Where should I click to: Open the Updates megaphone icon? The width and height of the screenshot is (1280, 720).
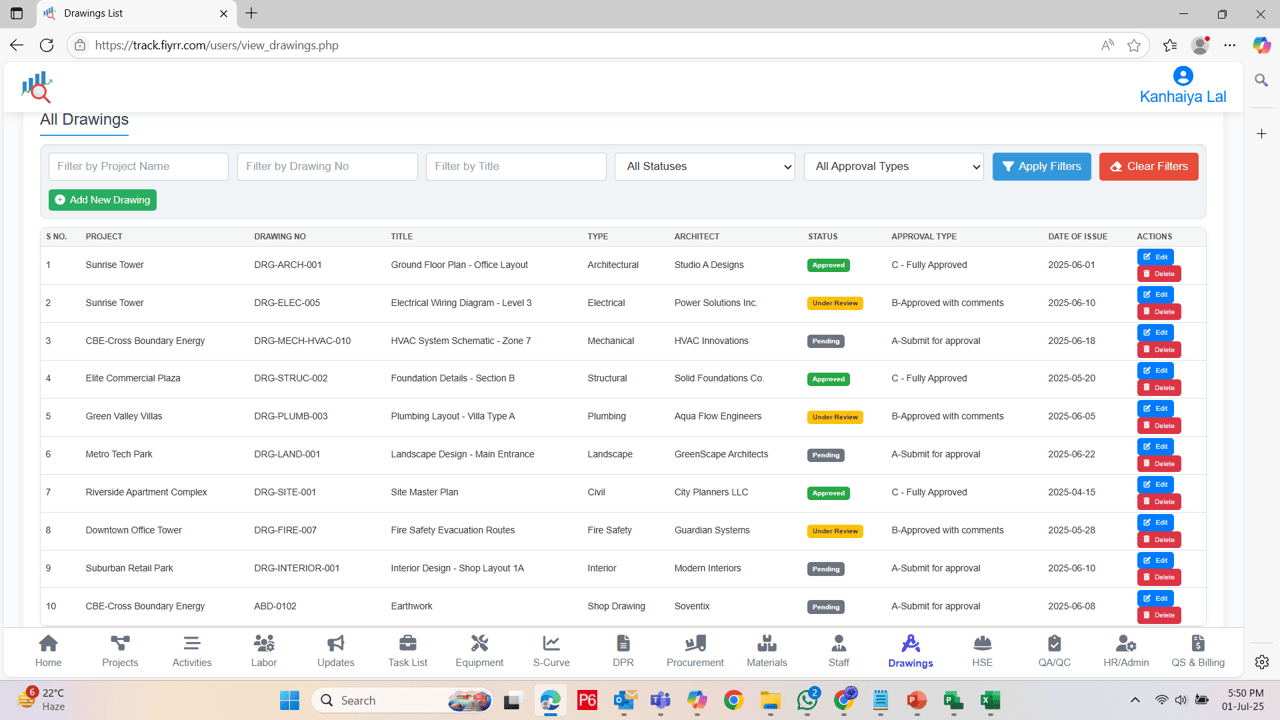click(335, 650)
